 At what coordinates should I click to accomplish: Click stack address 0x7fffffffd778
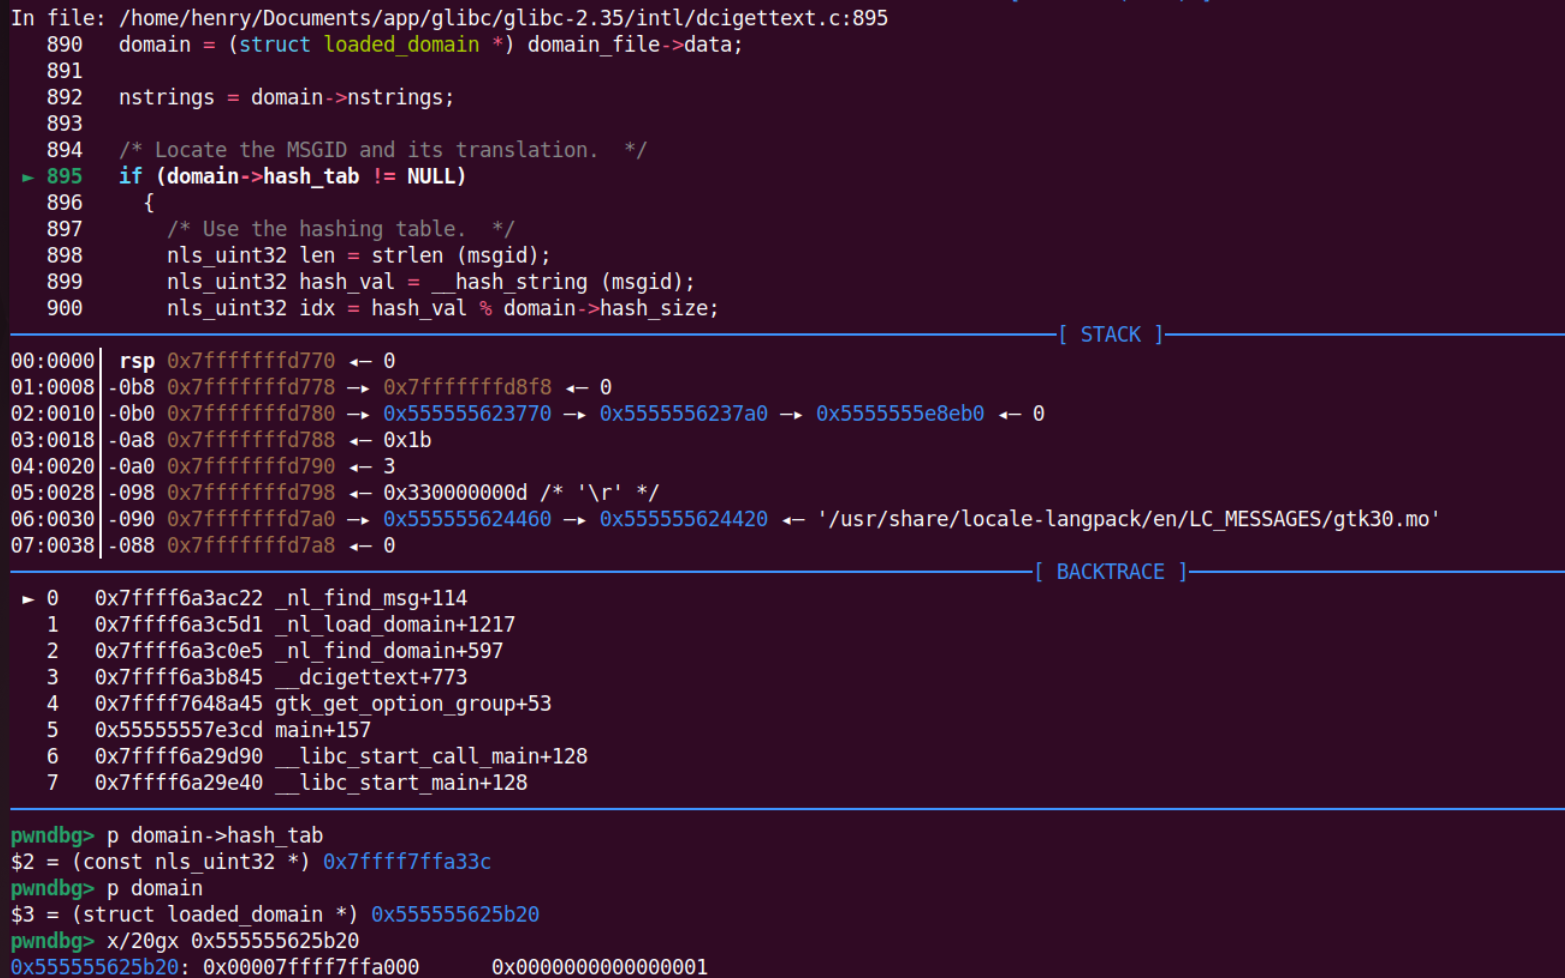pos(251,388)
